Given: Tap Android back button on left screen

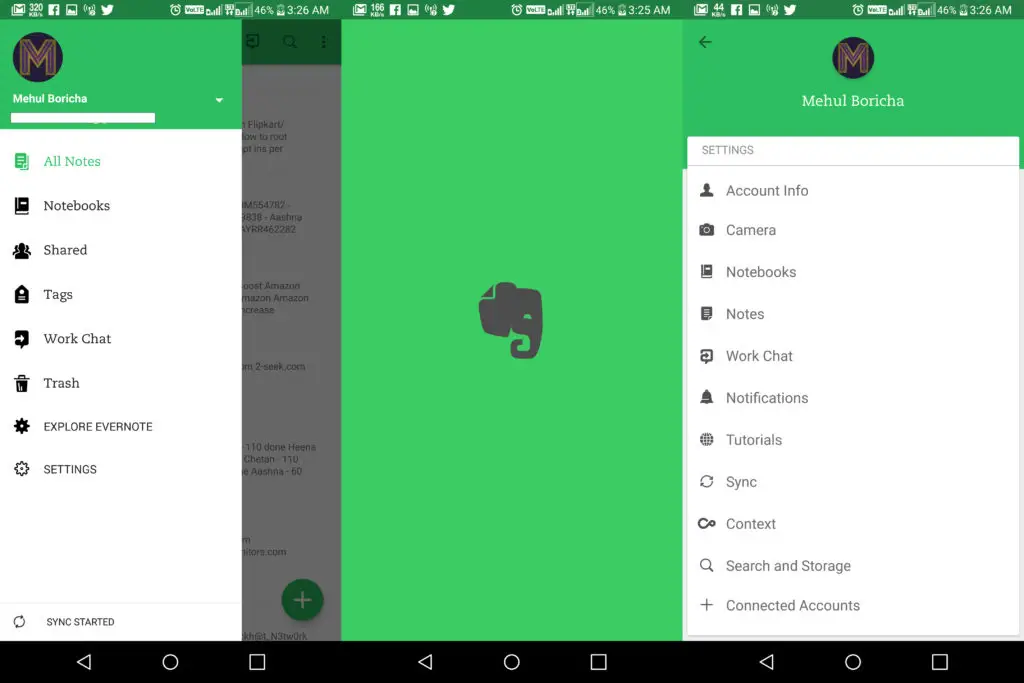Looking at the screenshot, I should 84,662.
